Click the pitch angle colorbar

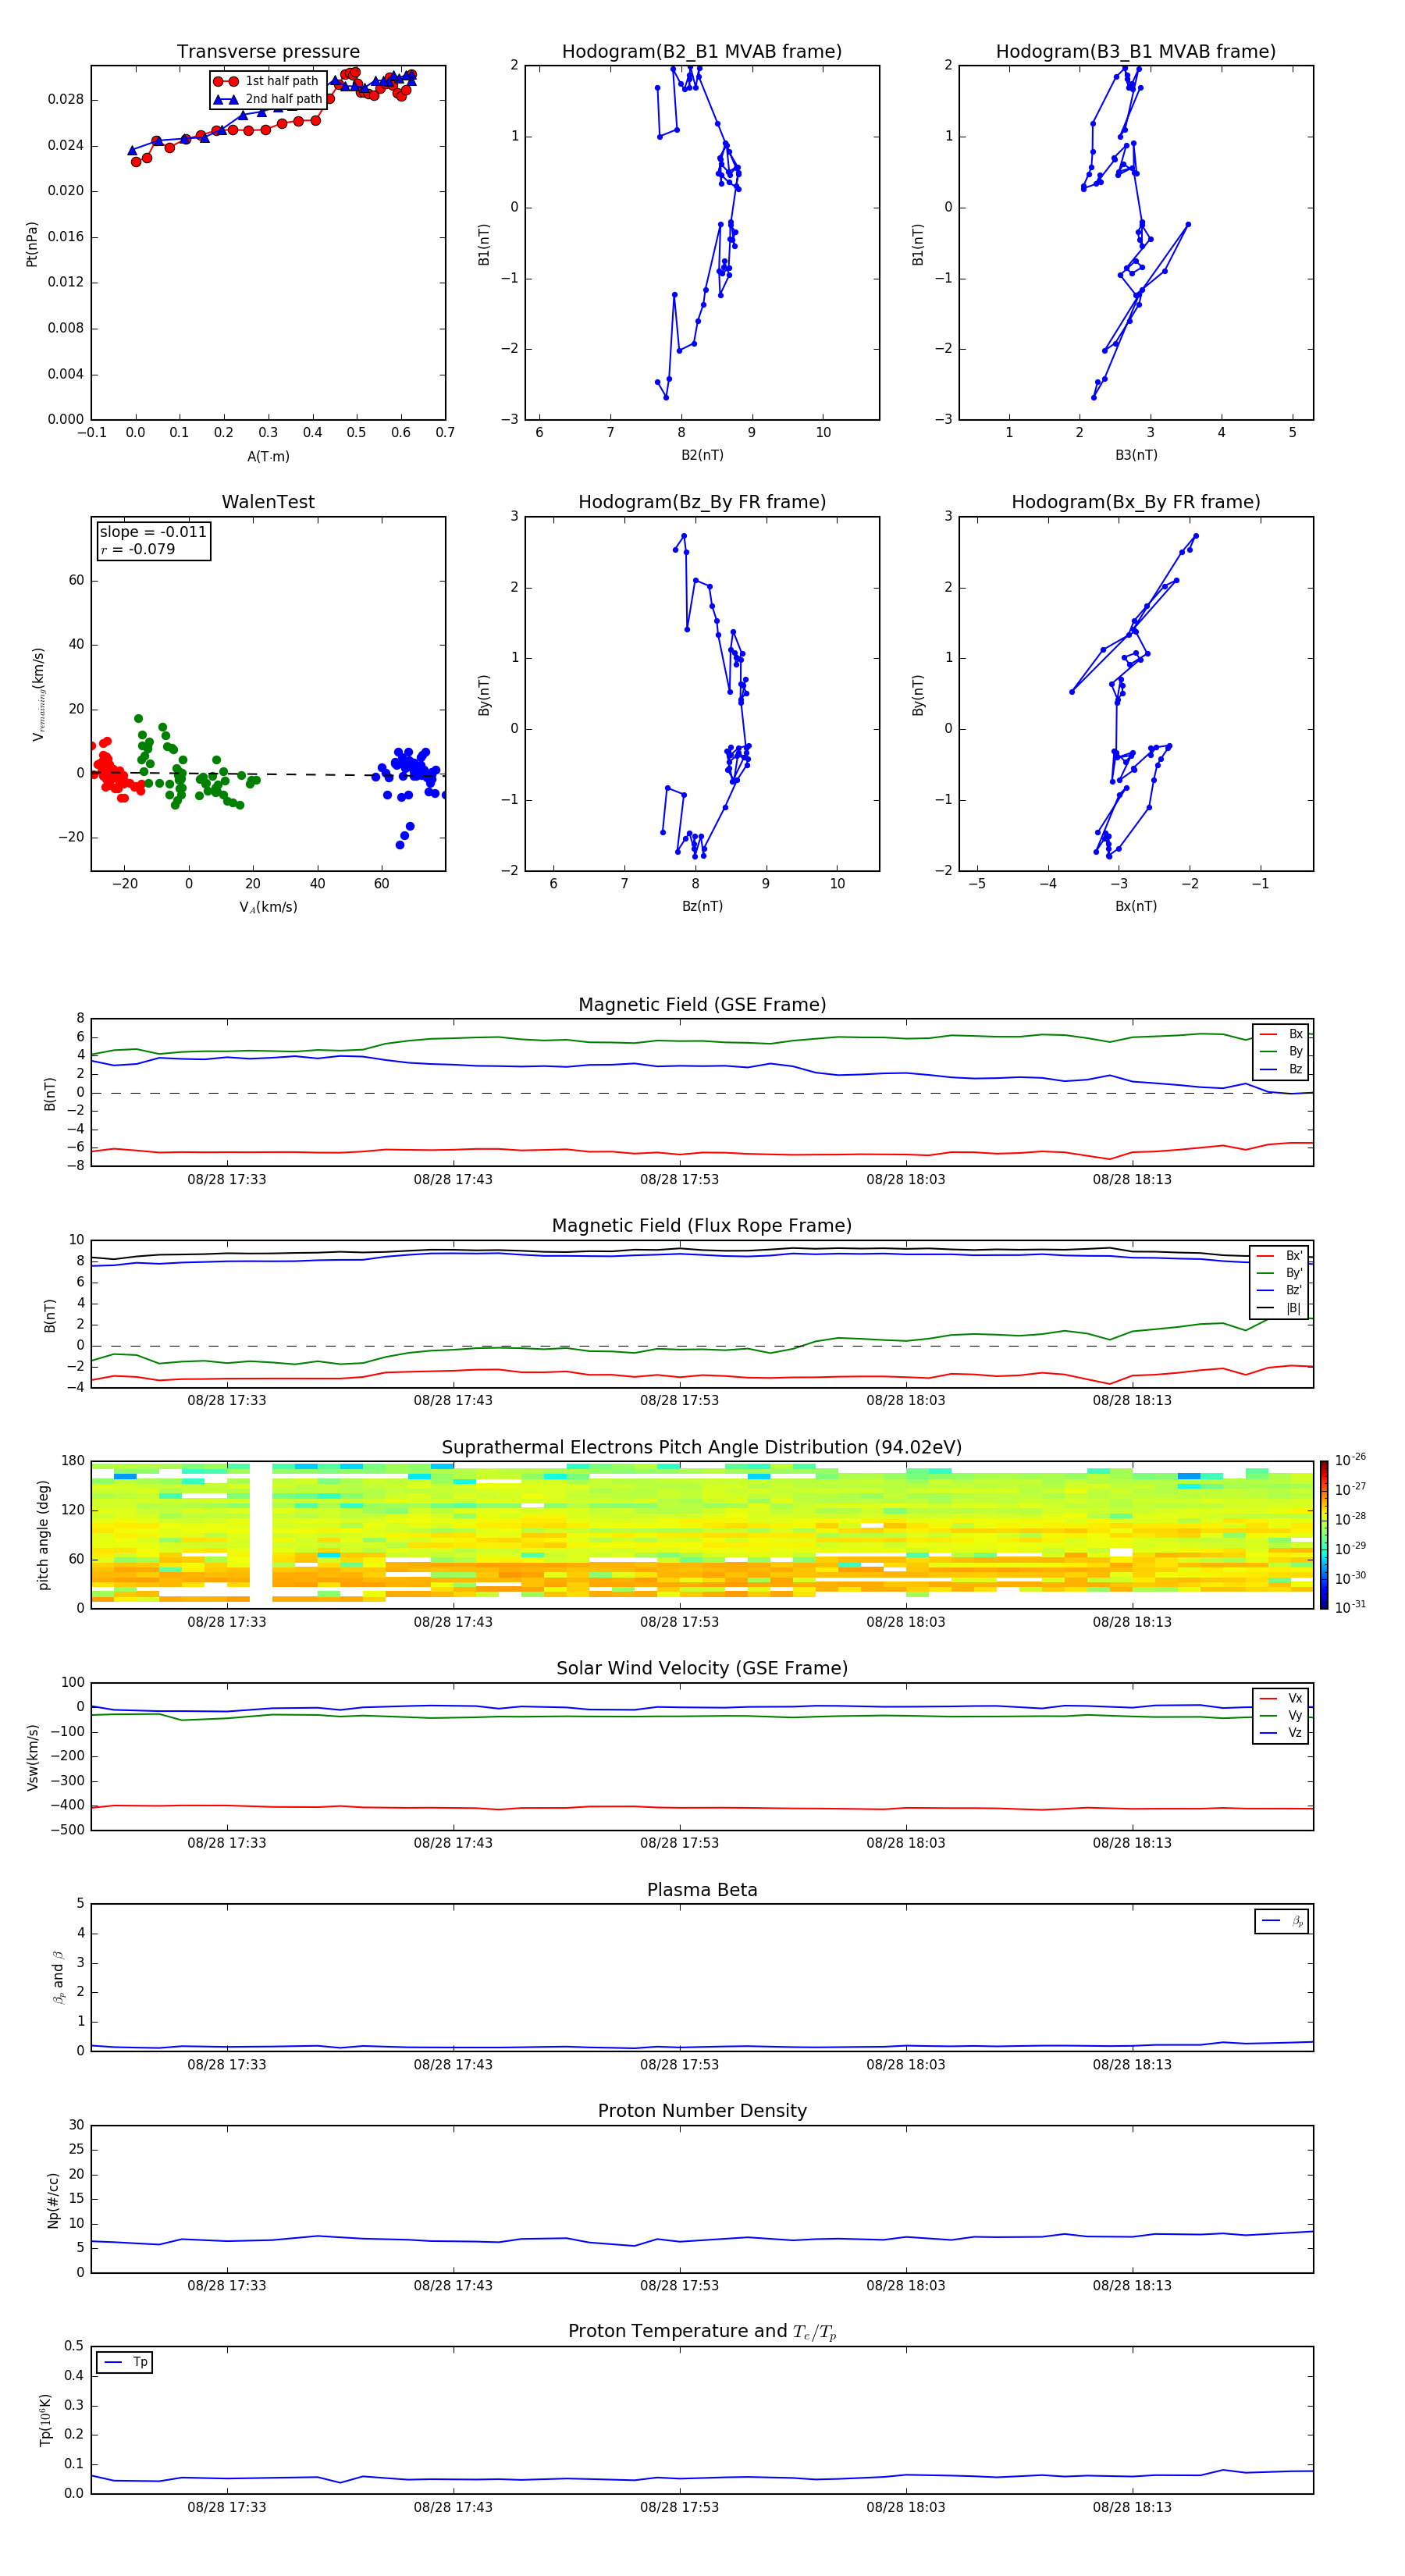coord(1324,1535)
